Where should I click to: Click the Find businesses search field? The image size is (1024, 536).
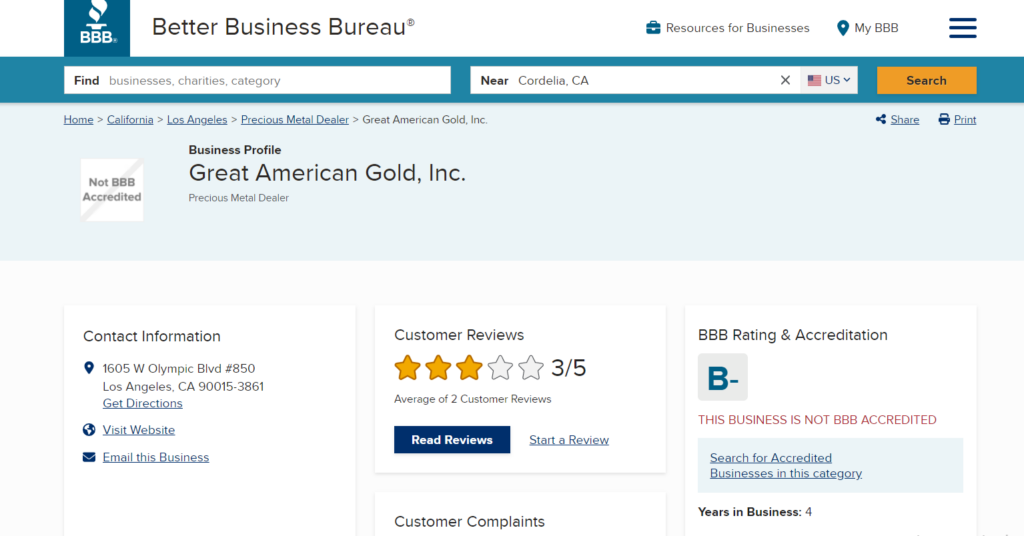(257, 80)
